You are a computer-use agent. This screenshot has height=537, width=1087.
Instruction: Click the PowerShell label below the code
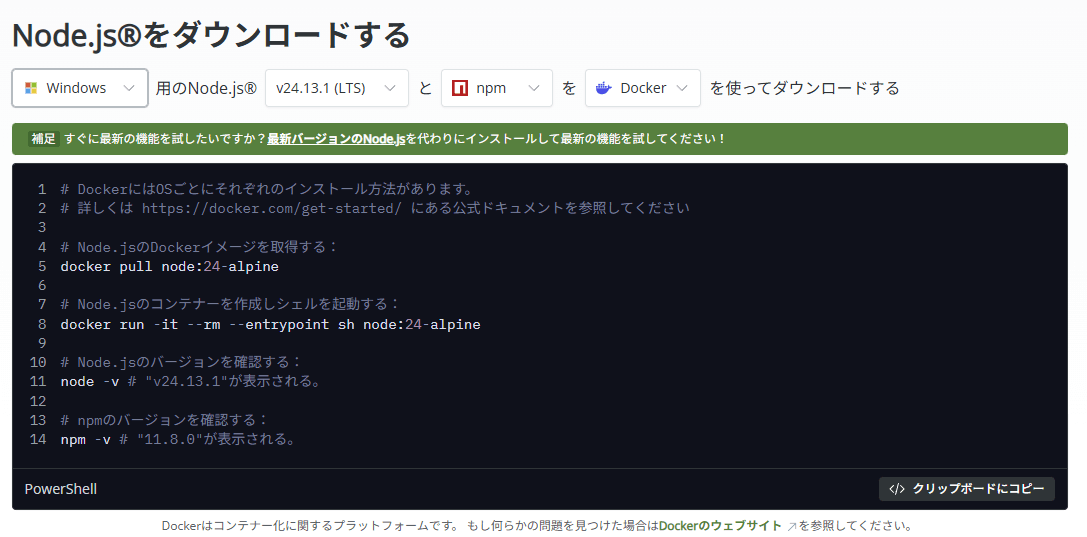point(61,489)
